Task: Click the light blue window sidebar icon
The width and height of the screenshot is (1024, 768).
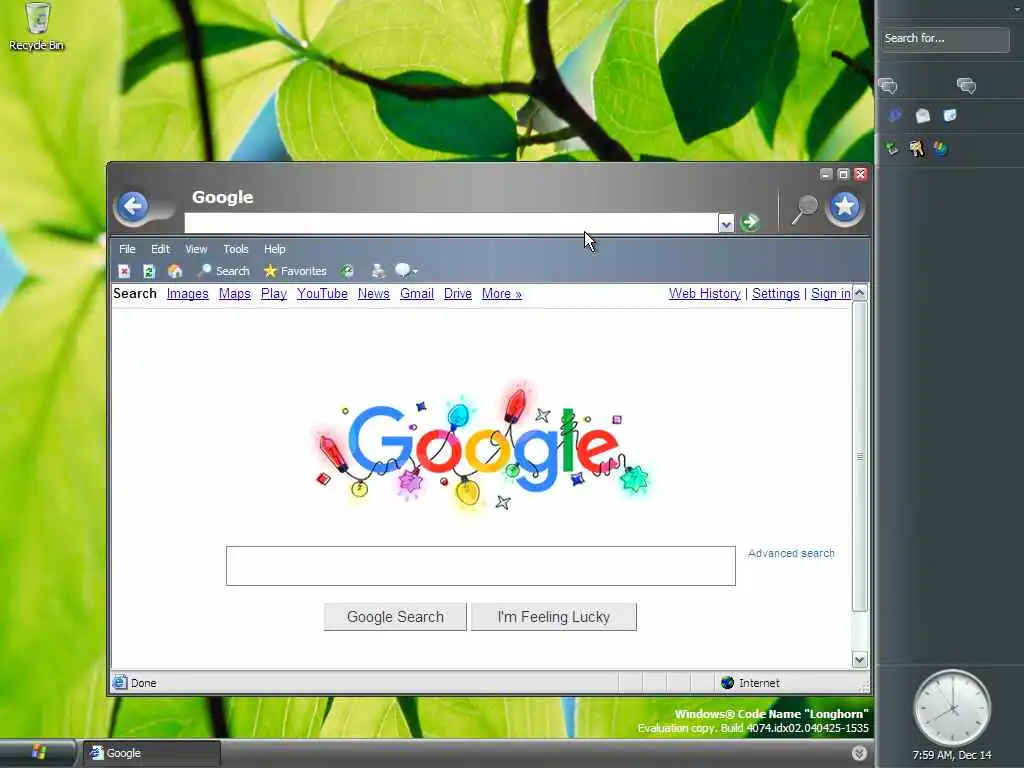Action: (950, 116)
